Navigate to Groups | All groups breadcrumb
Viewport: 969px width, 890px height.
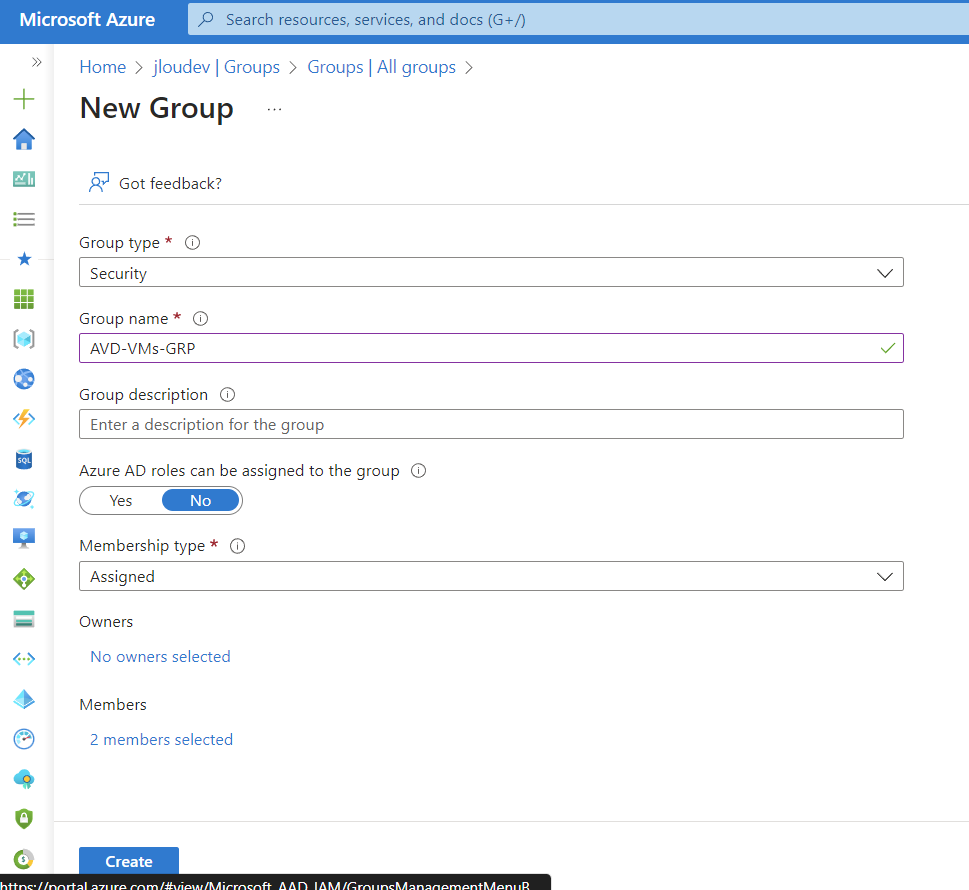point(381,67)
